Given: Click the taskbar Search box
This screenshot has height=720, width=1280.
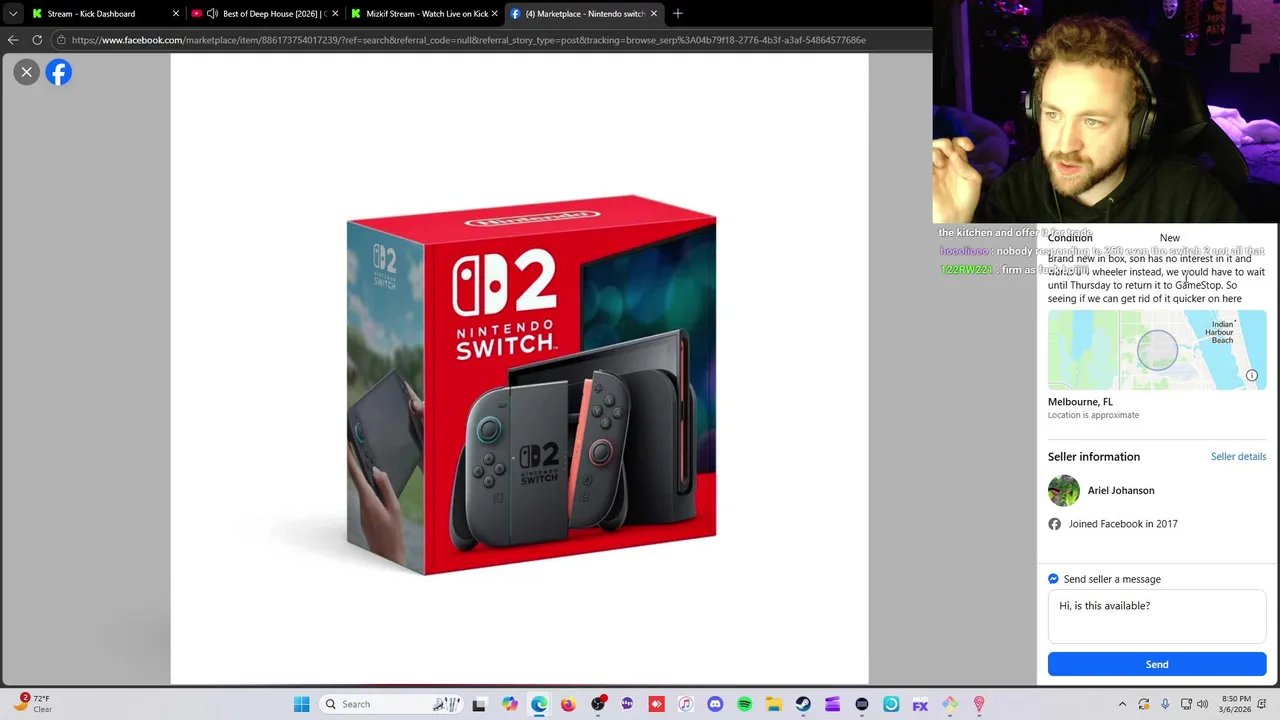Looking at the screenshot, I should point(390,704).
